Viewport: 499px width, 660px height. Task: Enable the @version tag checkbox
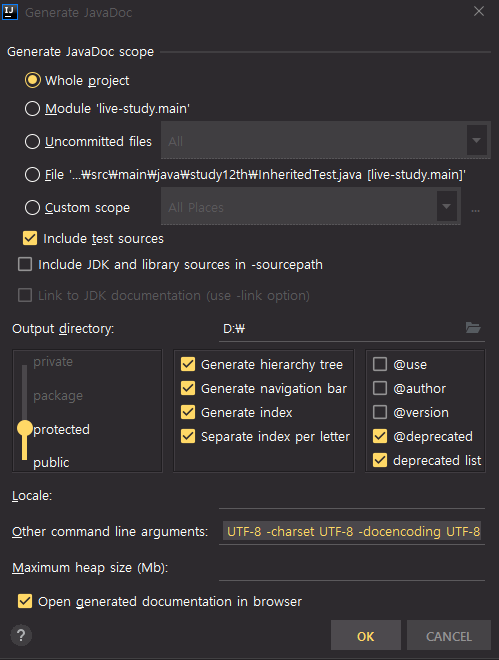[380, 412]
